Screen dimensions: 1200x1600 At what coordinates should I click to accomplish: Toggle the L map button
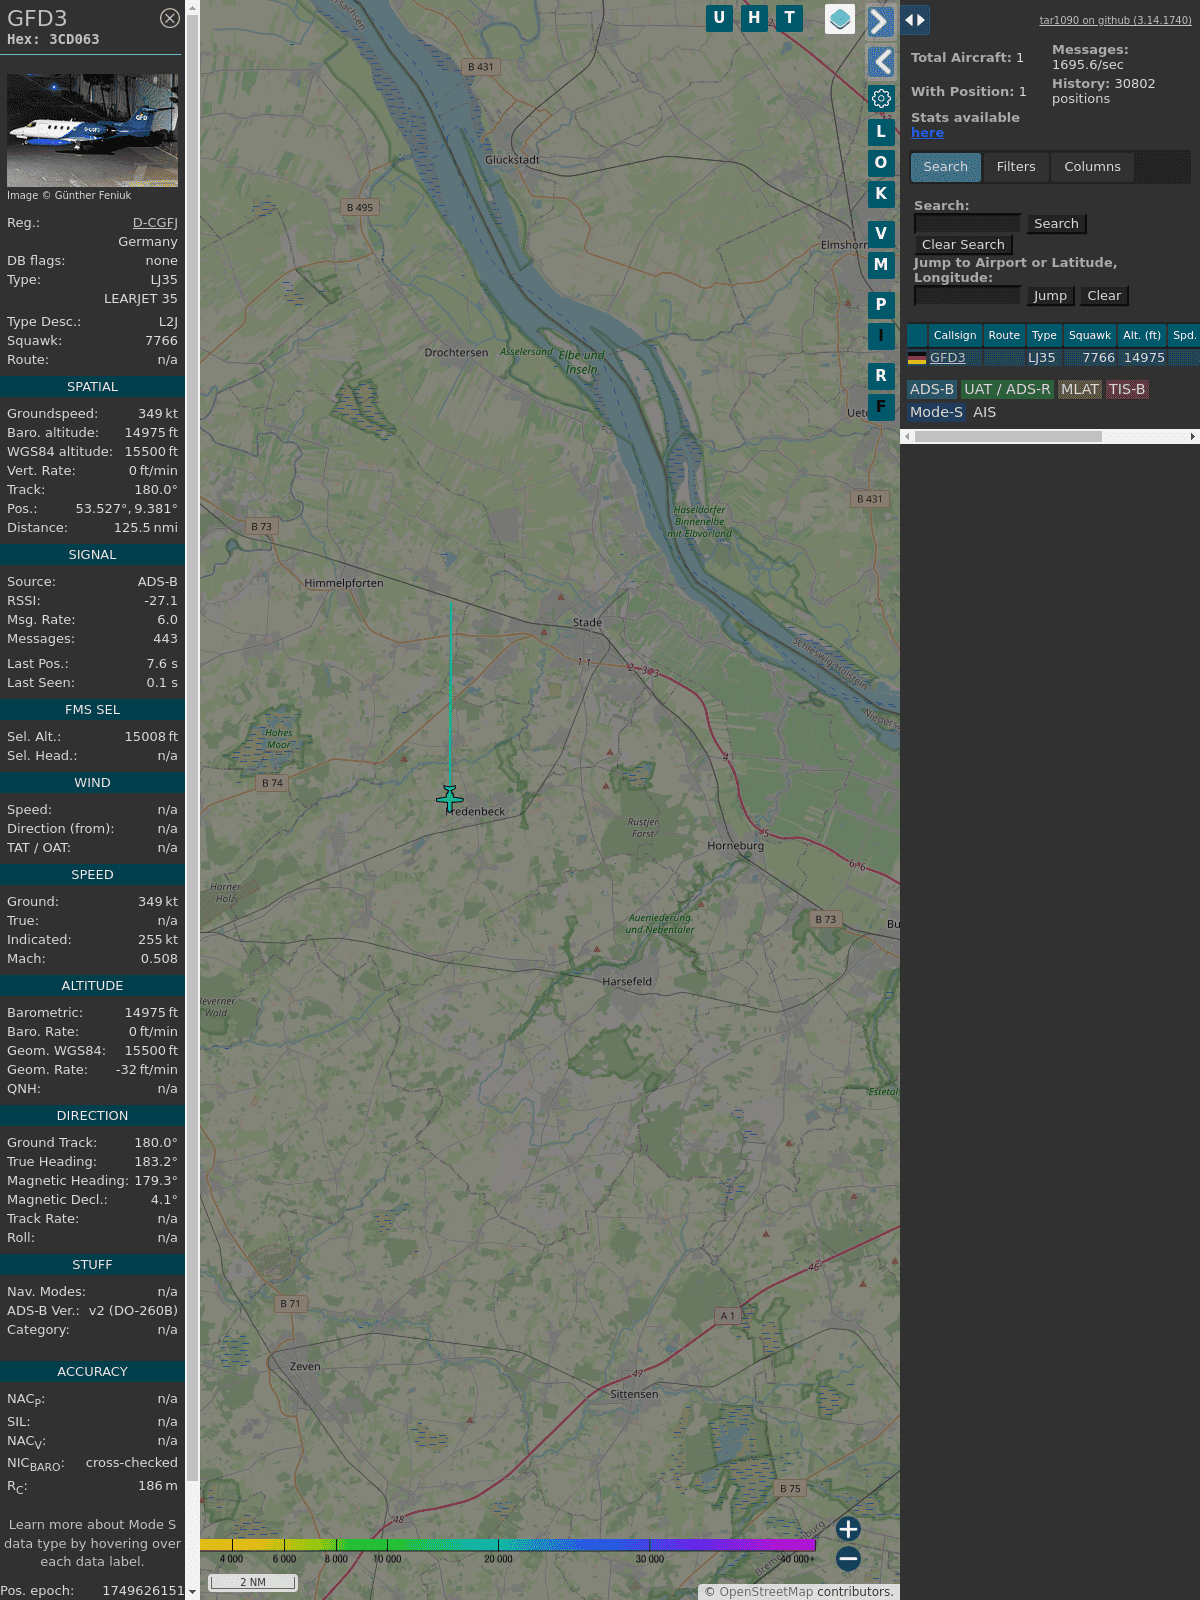881,132
